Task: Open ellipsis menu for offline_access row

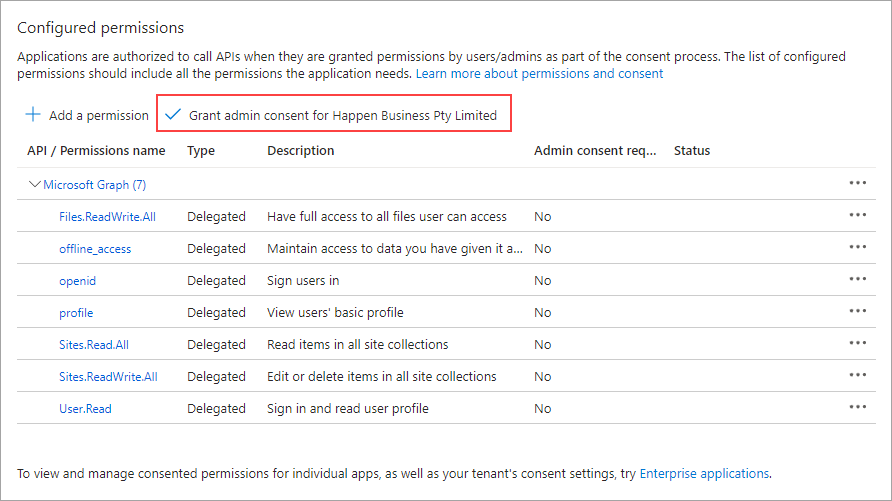Action: pyautogui.click(x=857, y=248)
